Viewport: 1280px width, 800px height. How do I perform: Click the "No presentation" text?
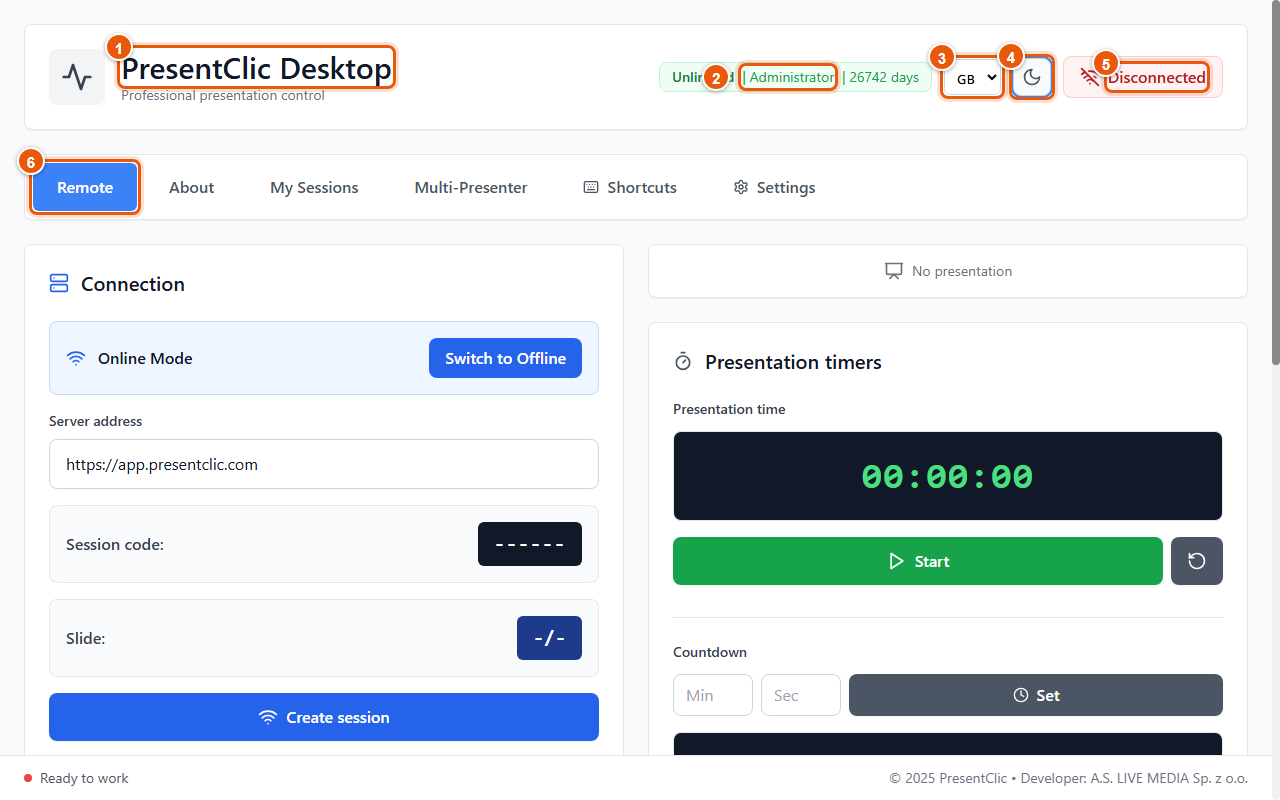(962, 271)
